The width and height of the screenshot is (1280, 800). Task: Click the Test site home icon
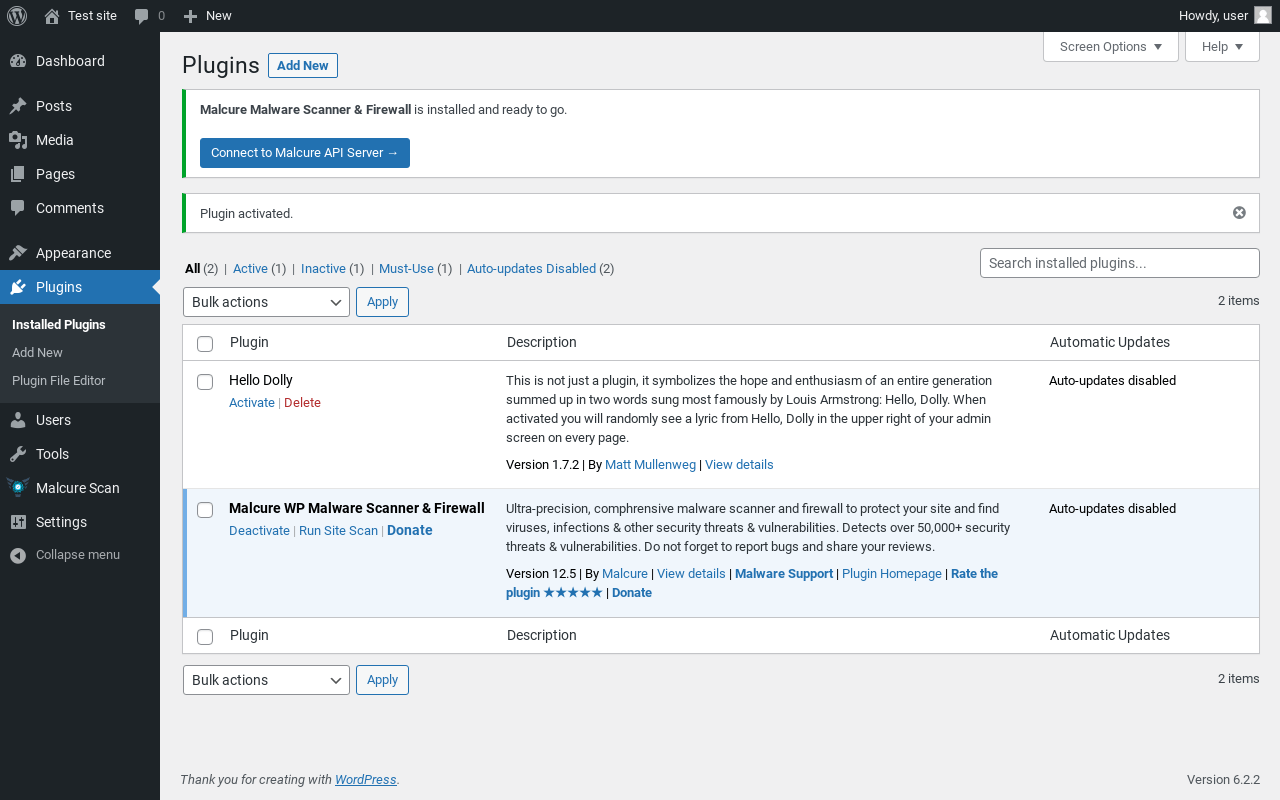tap(52, 16)
